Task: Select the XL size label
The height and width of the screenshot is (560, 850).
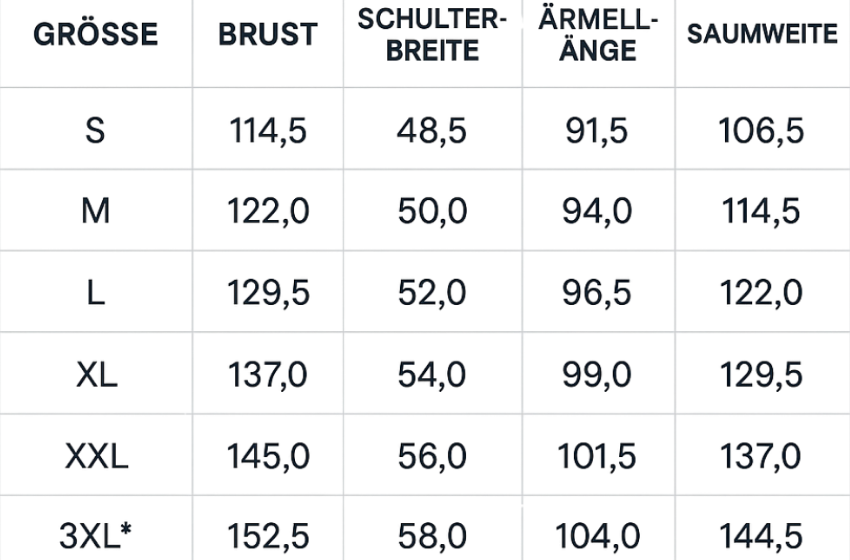Action: click(96, 375)
